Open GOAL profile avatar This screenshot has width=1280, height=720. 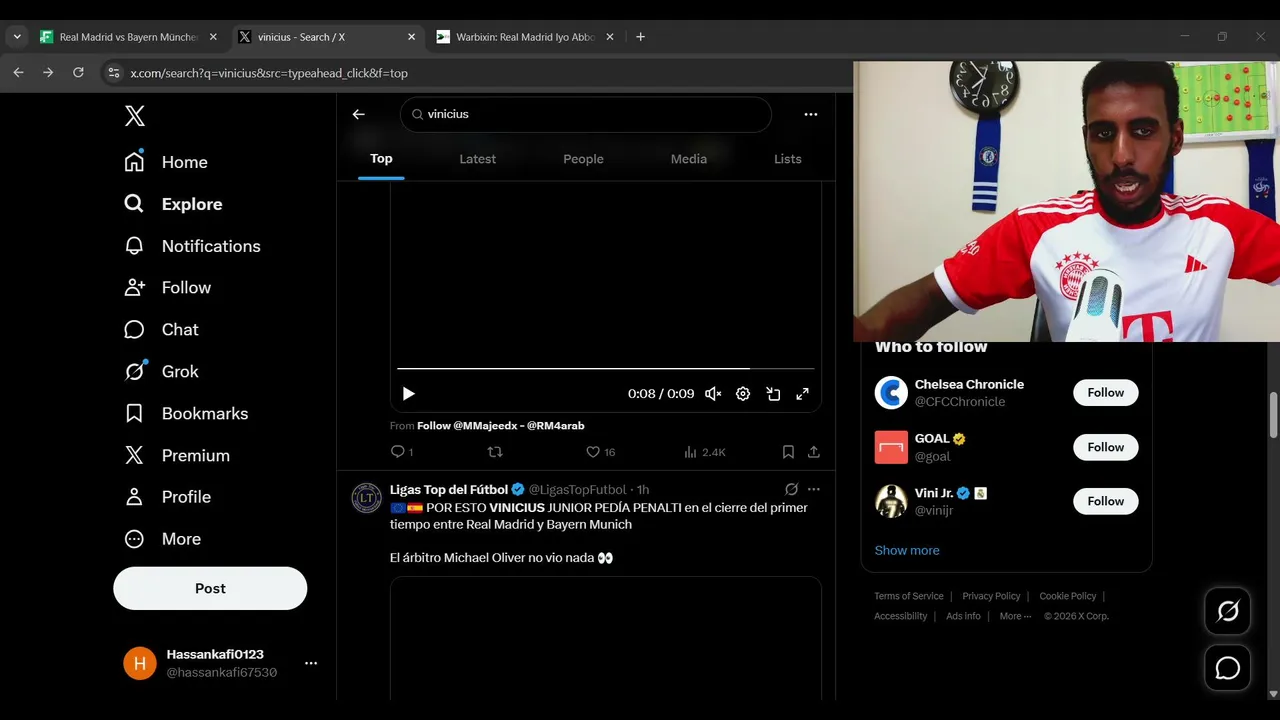pyautogui.click(x=891, y=447)
